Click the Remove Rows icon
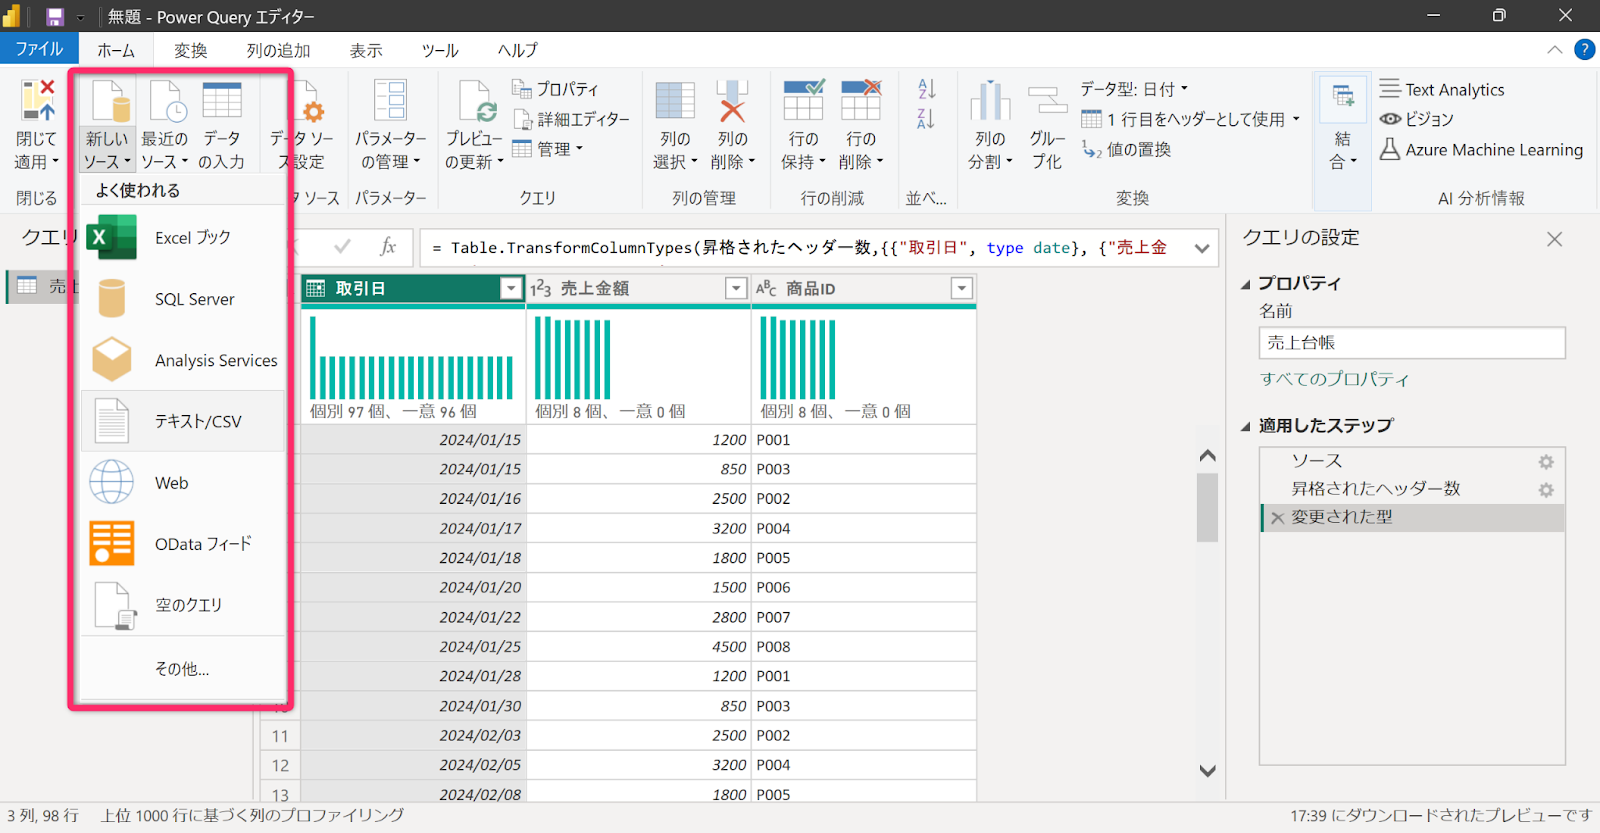Image resolution: width=1600 pixels, height=833 pixels. 861,101
